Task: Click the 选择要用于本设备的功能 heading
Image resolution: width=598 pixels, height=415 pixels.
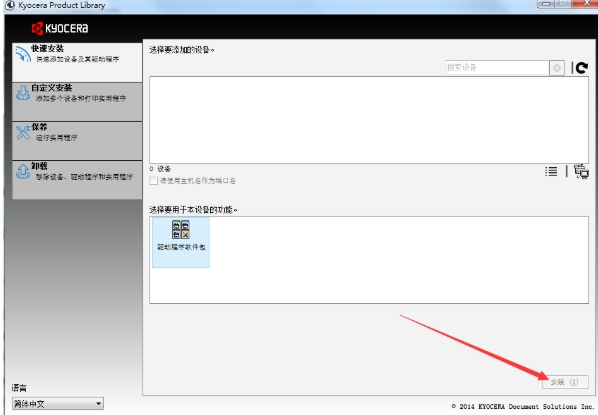Action: (x=193, y=210)
